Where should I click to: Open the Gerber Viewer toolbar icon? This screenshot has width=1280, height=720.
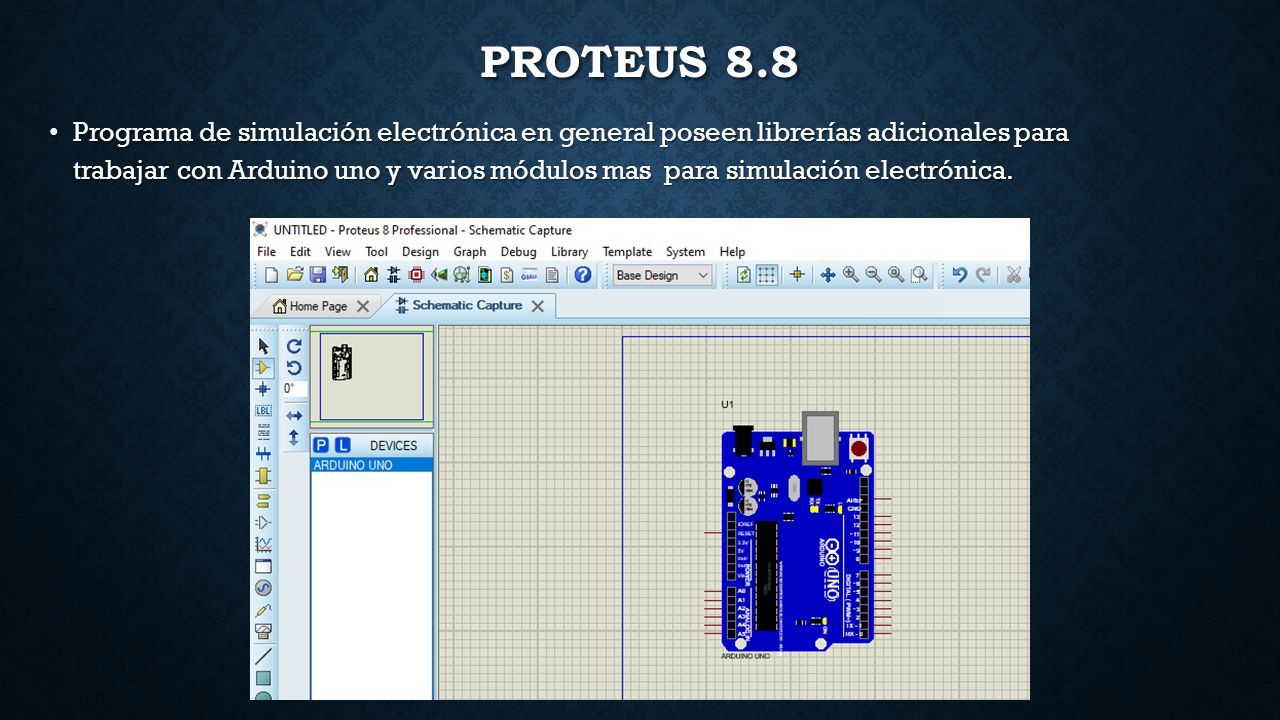(461, 275)
